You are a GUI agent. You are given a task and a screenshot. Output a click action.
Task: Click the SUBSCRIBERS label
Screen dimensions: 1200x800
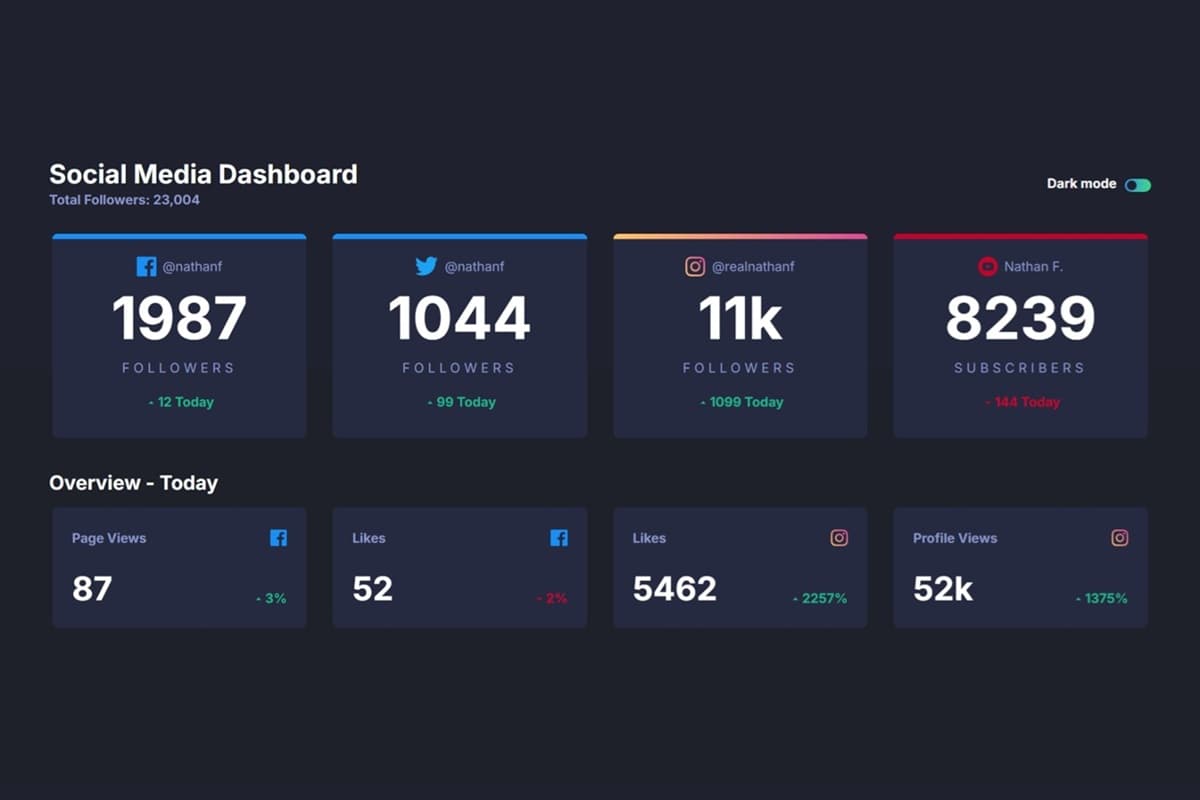[1020, 368]
